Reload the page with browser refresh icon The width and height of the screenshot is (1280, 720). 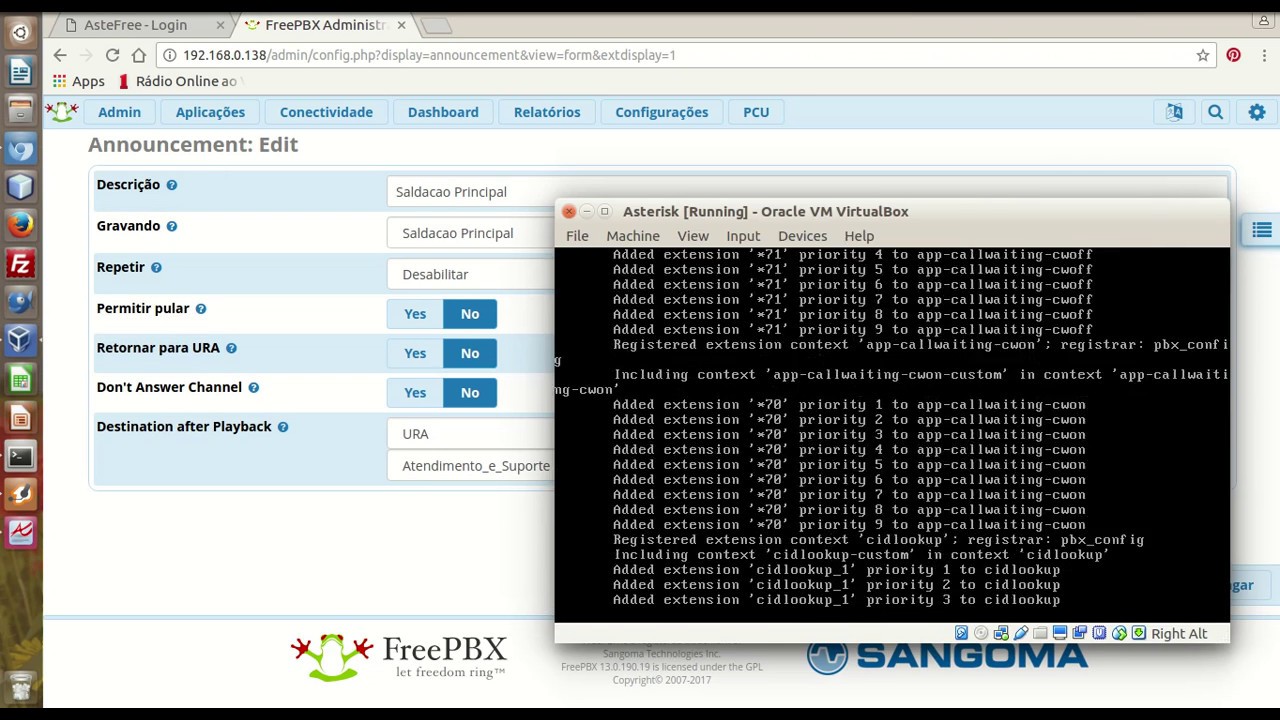112,55
